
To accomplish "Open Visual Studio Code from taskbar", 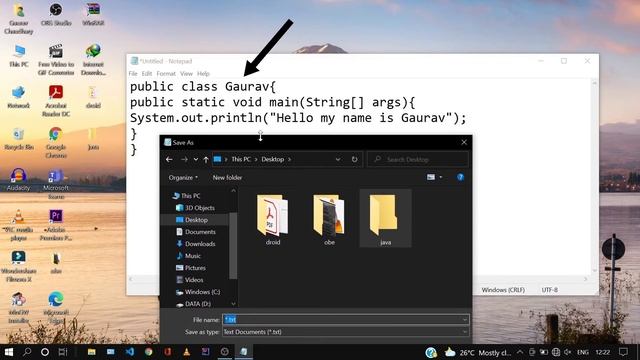I will tap(130, 352).
